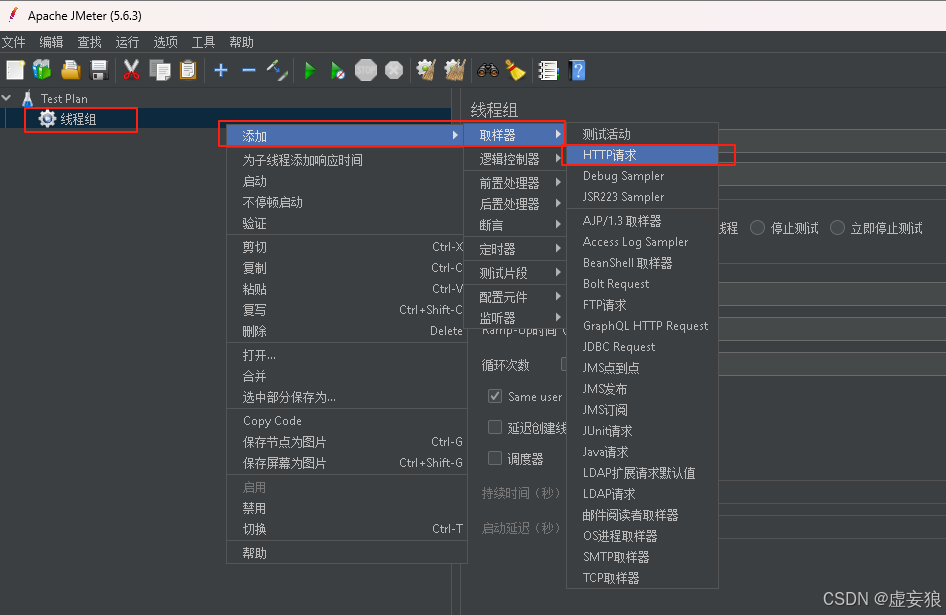Expand the 监听器 submenu
The height and width of the screenshot is (615, 946).
click(x=515, y=317)
